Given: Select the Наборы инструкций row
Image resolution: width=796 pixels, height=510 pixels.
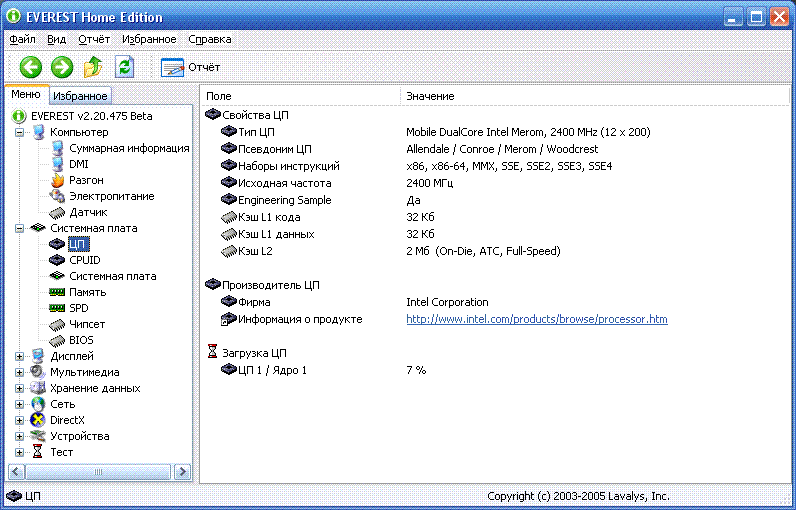Looking at the screenshot, I should 495,166.
